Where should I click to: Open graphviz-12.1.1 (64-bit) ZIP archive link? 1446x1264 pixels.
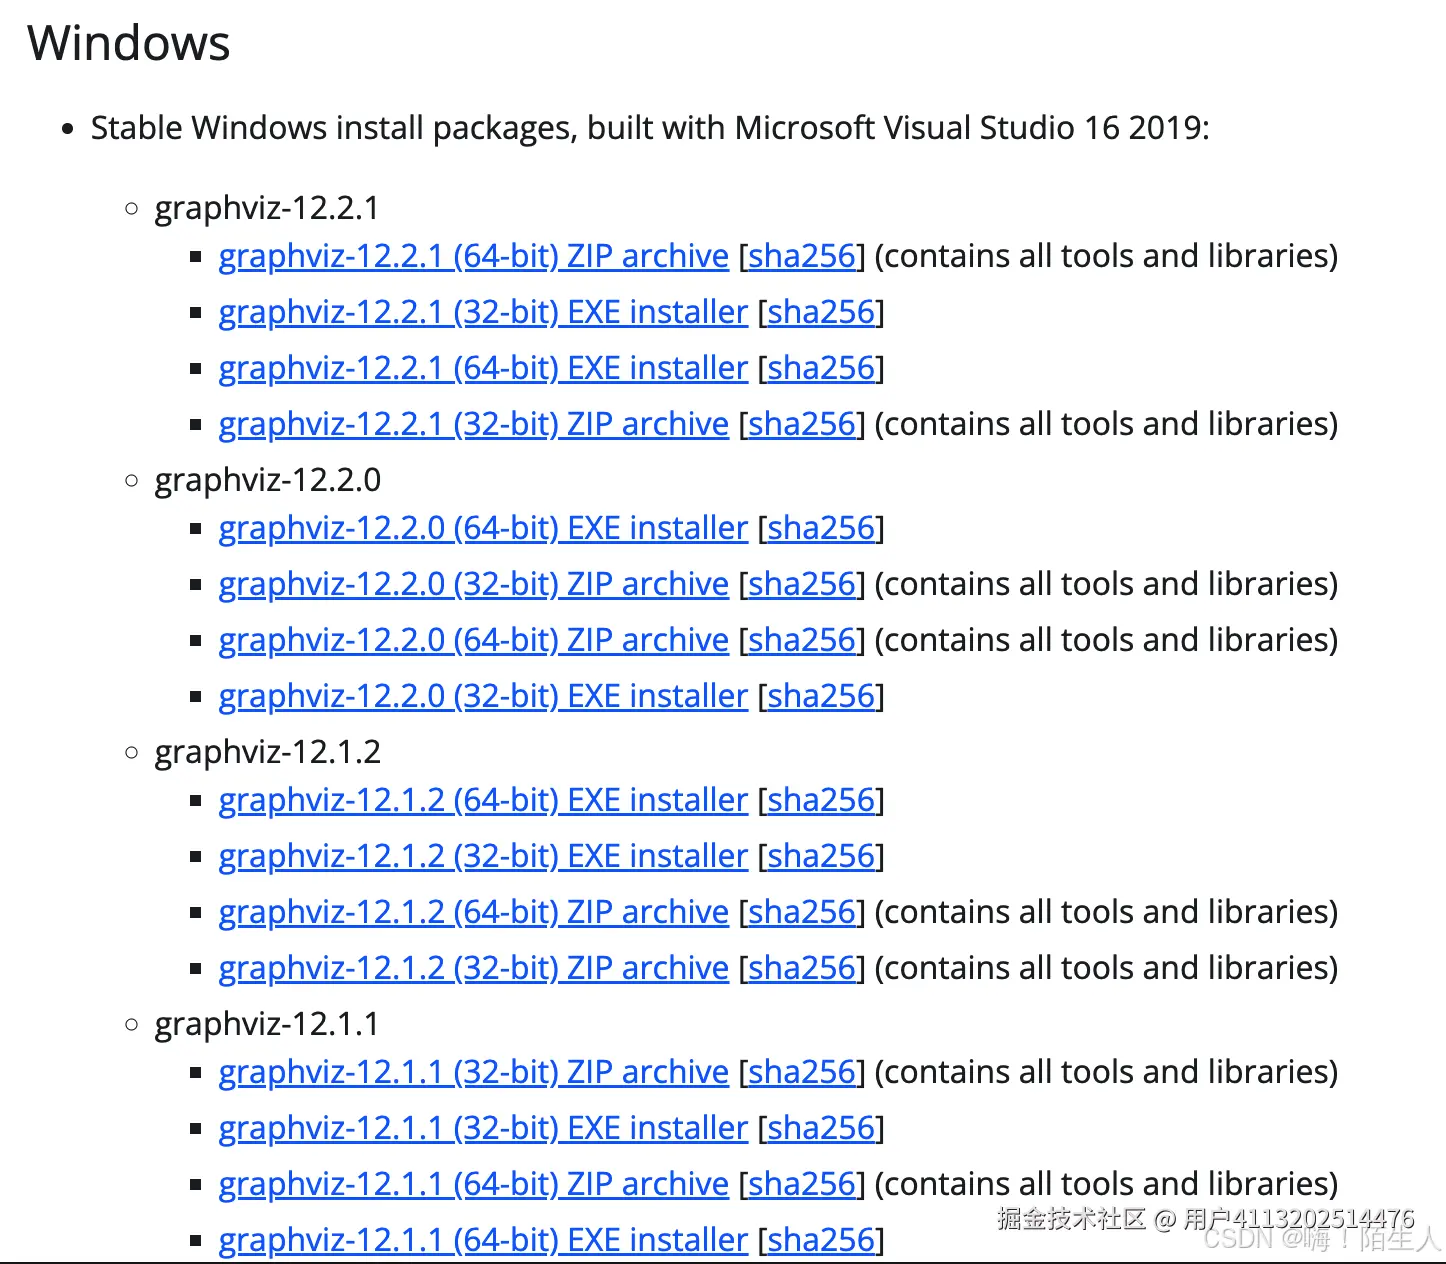click(x=473, y=1184)
